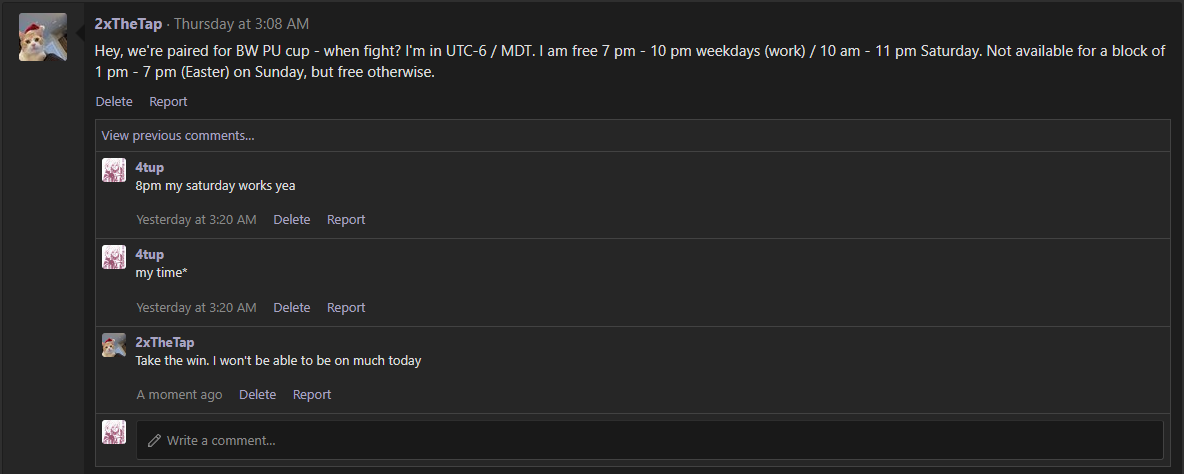Delete the main profile post

tap(114, 101)
